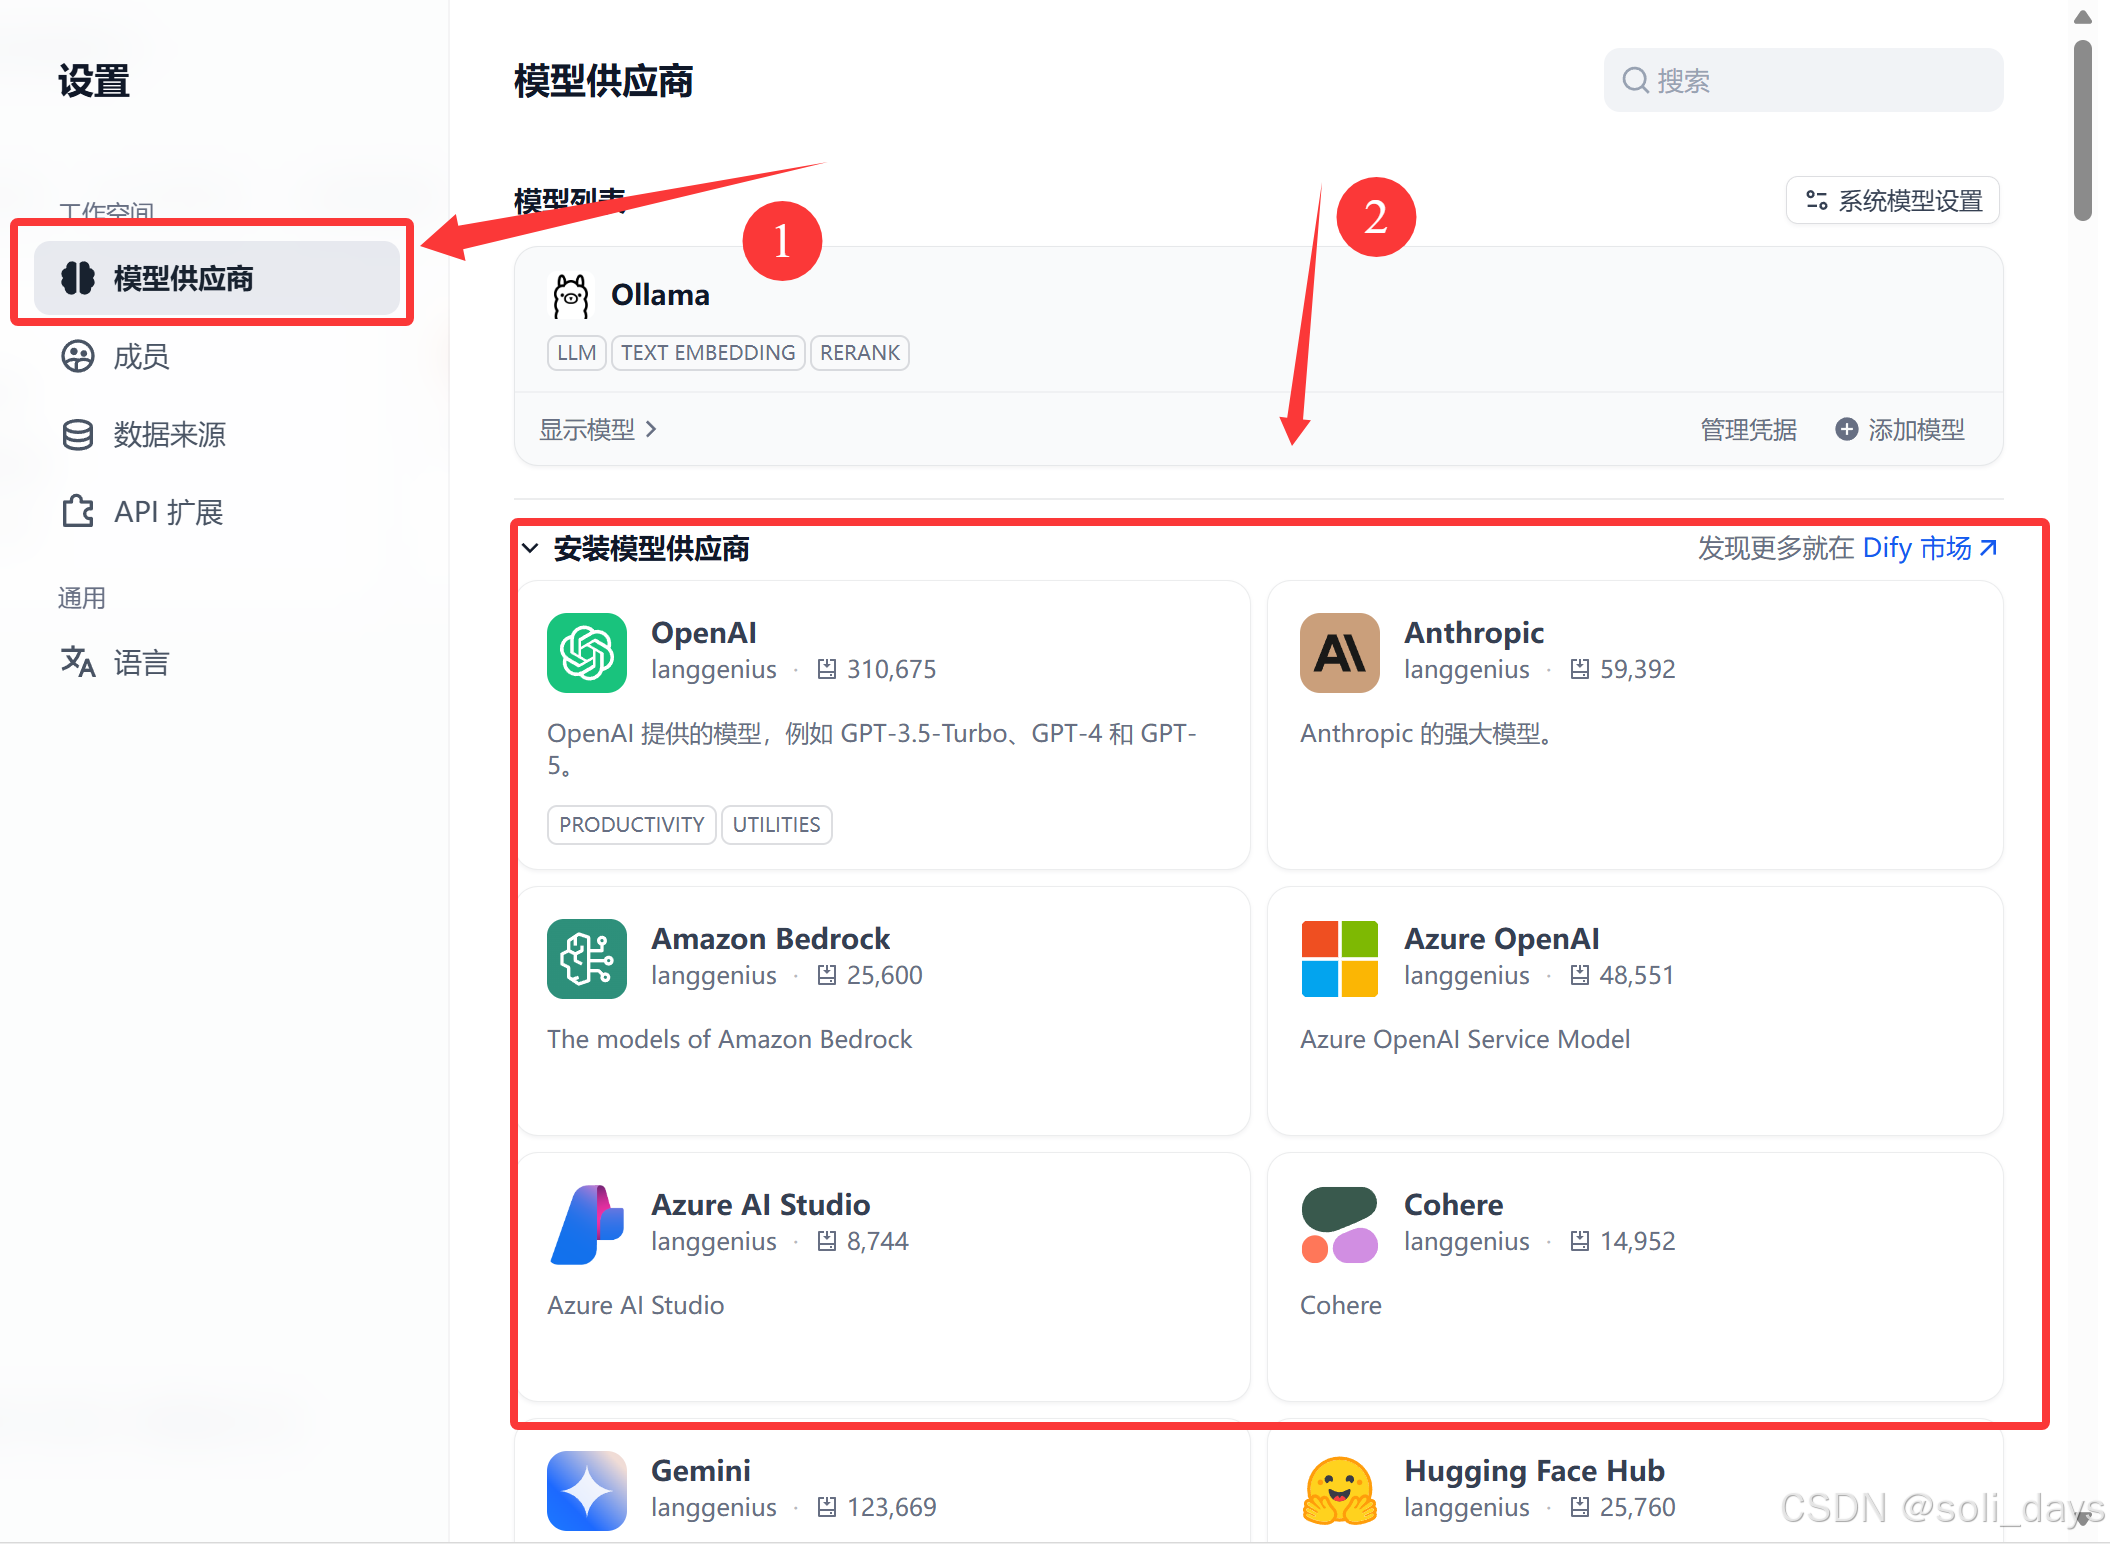Select the Cohere provider title
Screen dimensions: 2110x1544
click(x=1453, y=1204)
